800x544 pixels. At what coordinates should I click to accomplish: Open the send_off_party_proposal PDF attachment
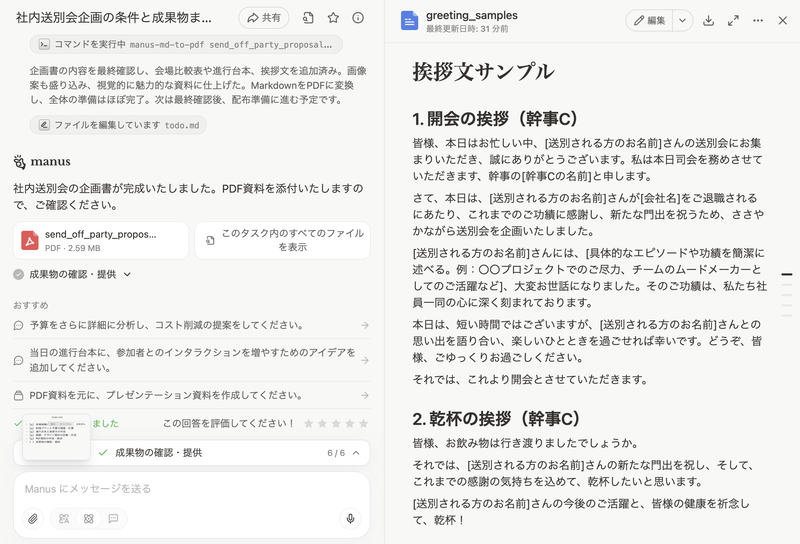pos(100,240)
